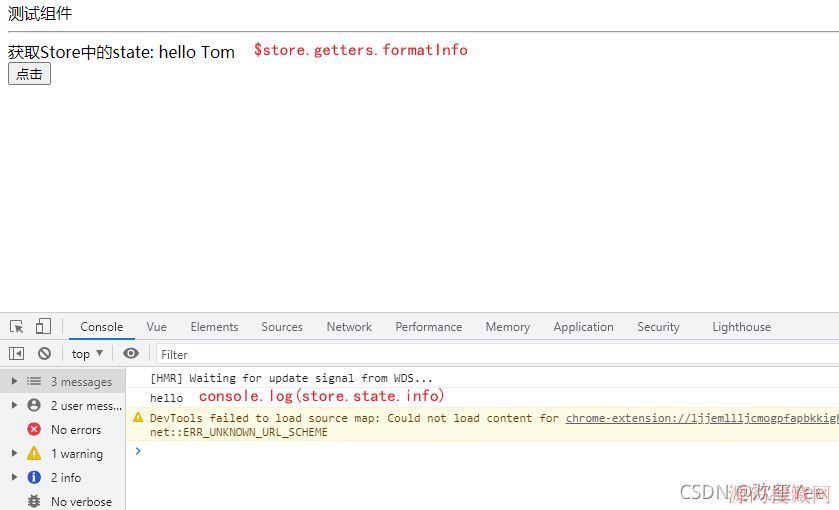This screenshot has height=510, width=839.
Task: Open the Elements tab
Action: point(214,326)
